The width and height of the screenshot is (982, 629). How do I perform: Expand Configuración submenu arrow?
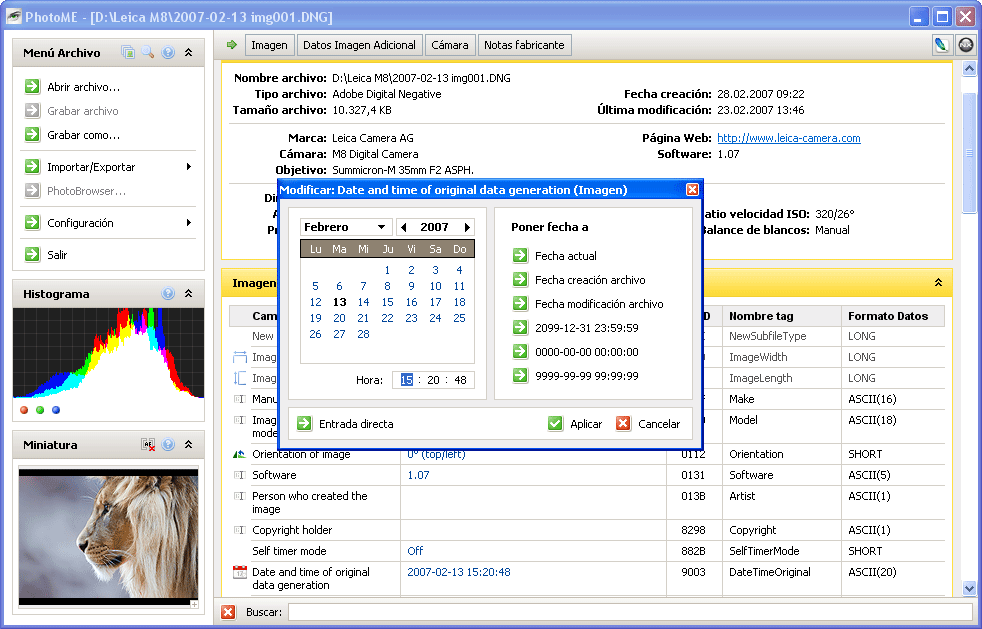[x=189, y=222]
